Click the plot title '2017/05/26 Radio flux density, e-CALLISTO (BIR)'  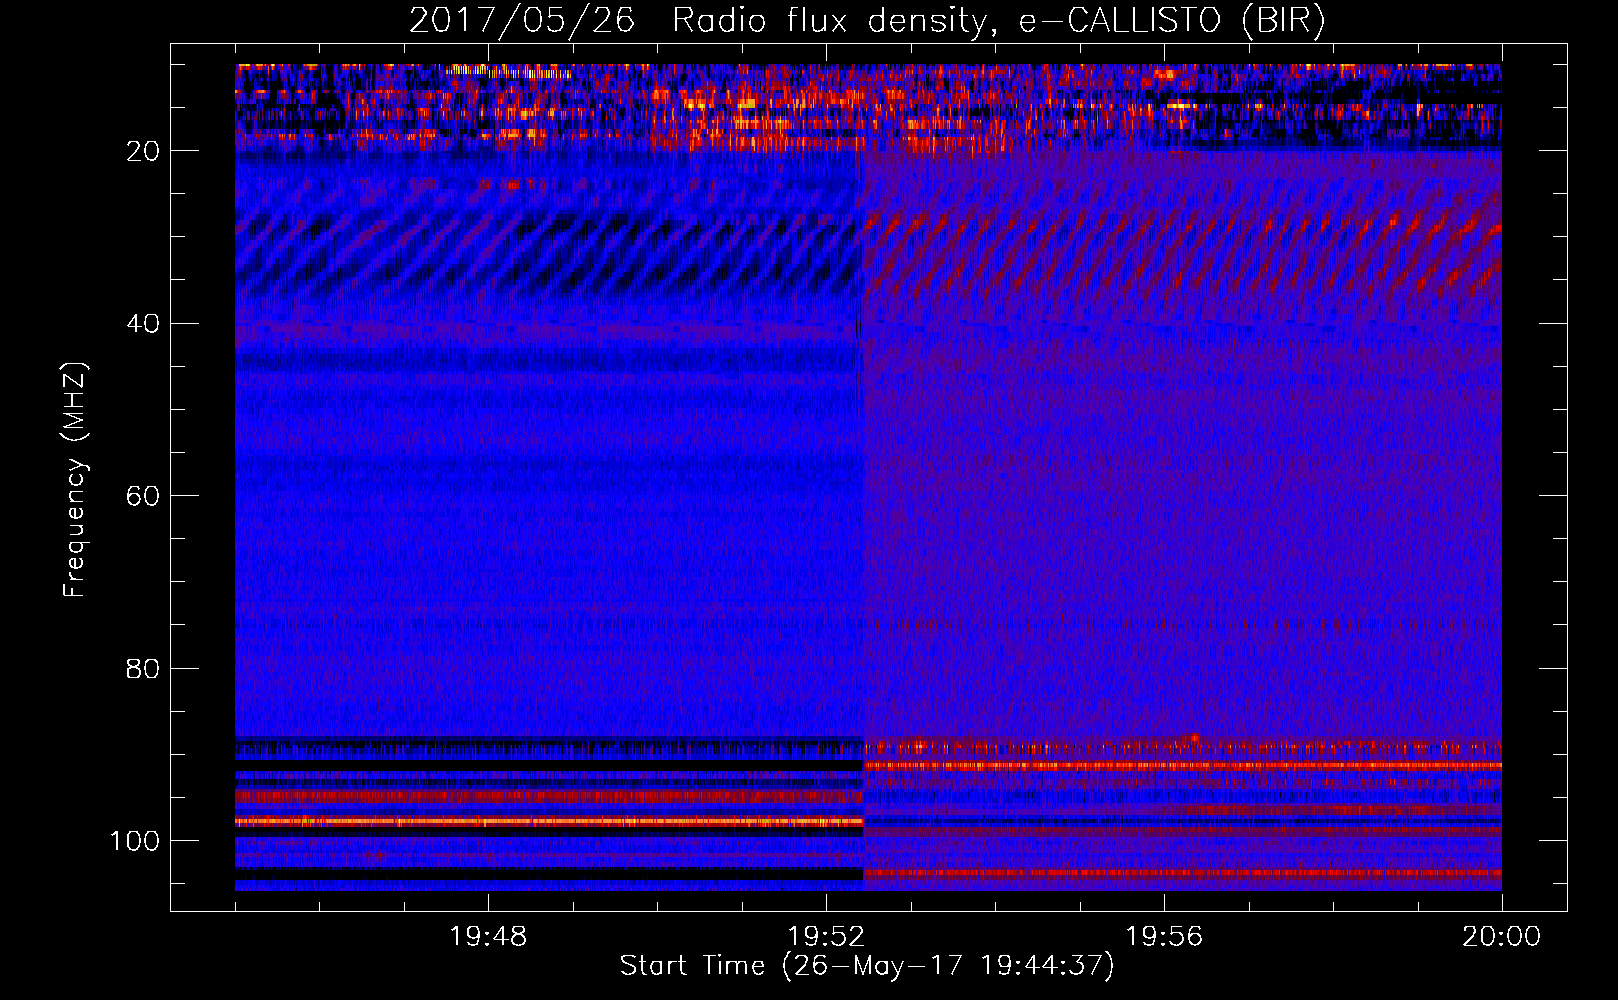[867, 21]
